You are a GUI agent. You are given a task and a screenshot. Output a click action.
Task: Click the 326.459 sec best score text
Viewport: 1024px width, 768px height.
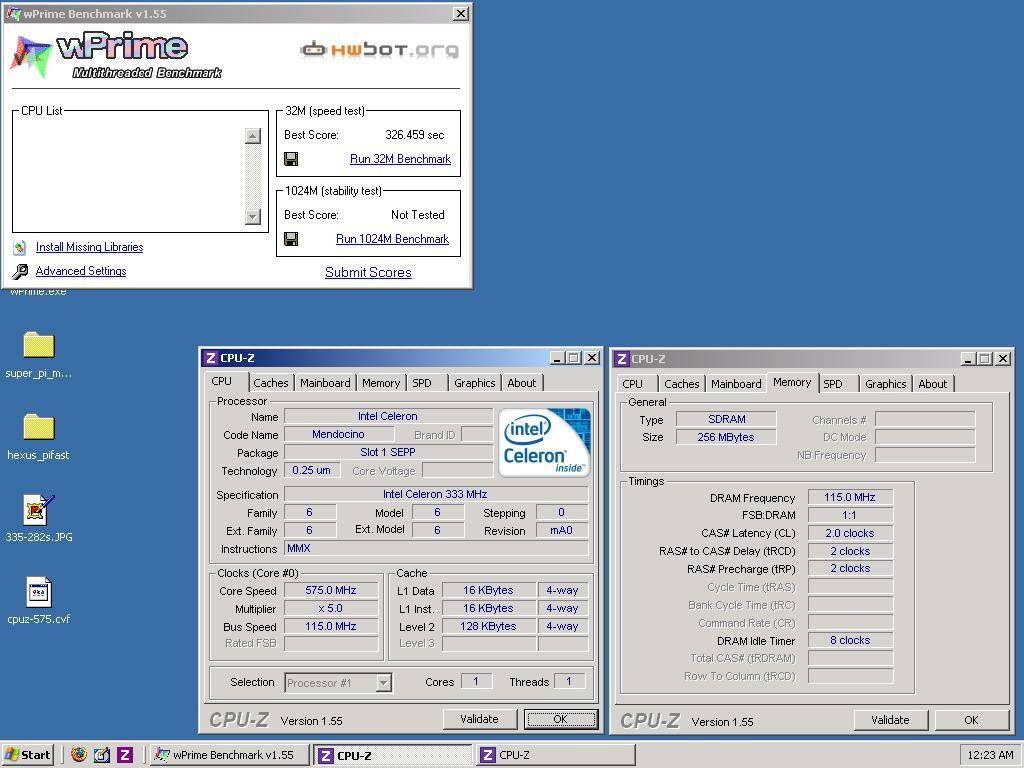pyautogui.click(x=415, y=135)
